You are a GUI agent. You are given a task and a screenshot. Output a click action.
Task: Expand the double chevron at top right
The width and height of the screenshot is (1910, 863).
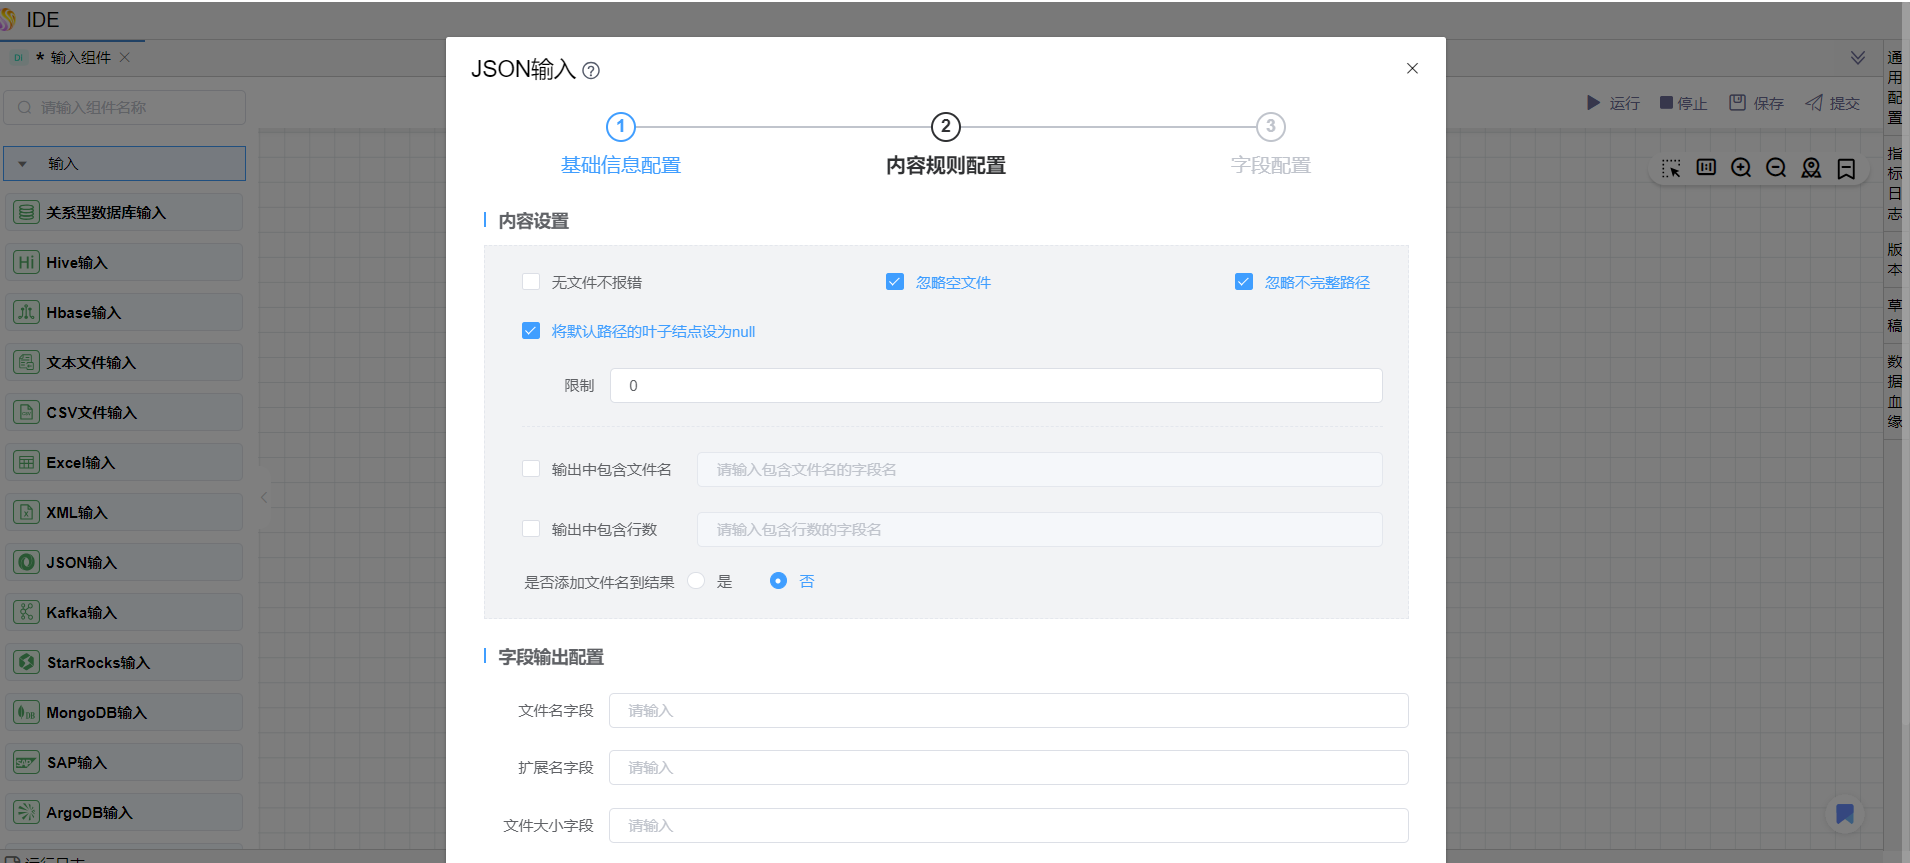(1857, 58)
